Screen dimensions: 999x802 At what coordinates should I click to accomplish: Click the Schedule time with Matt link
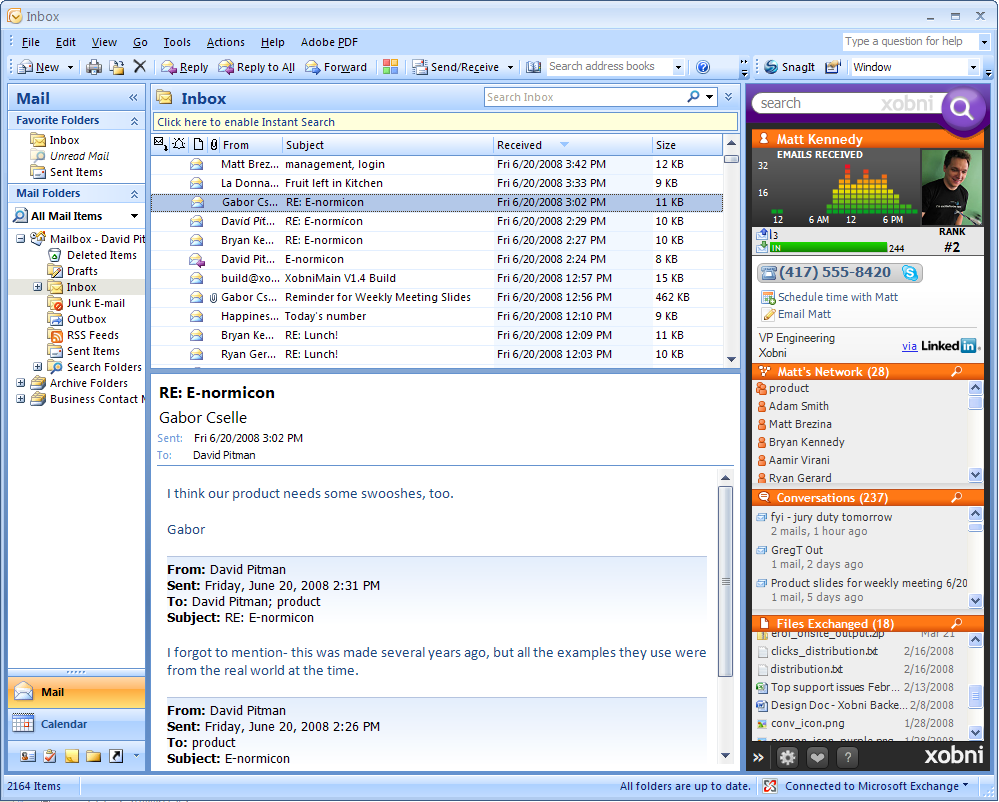(837, 297)
